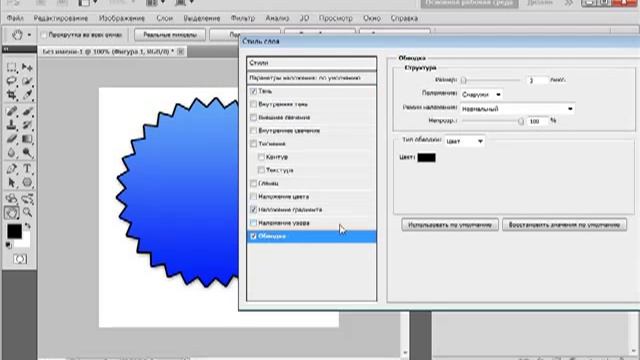Select the 3D Camera tool
640x360 pixels.
(x=27, y=199)
